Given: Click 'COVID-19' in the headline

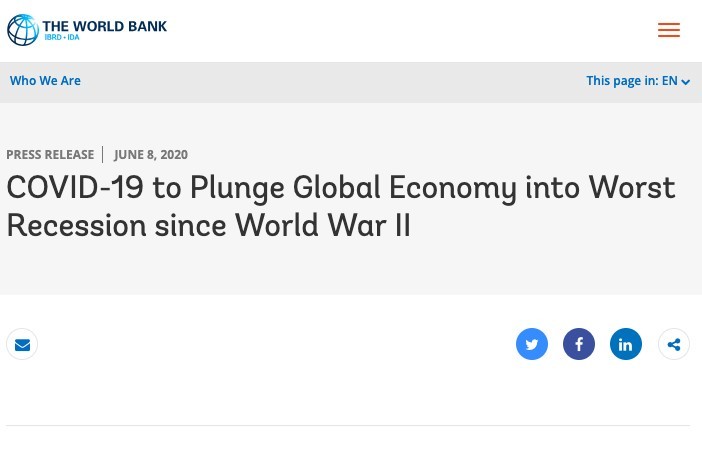Looking at the screenshot, I should pos(75,187).
